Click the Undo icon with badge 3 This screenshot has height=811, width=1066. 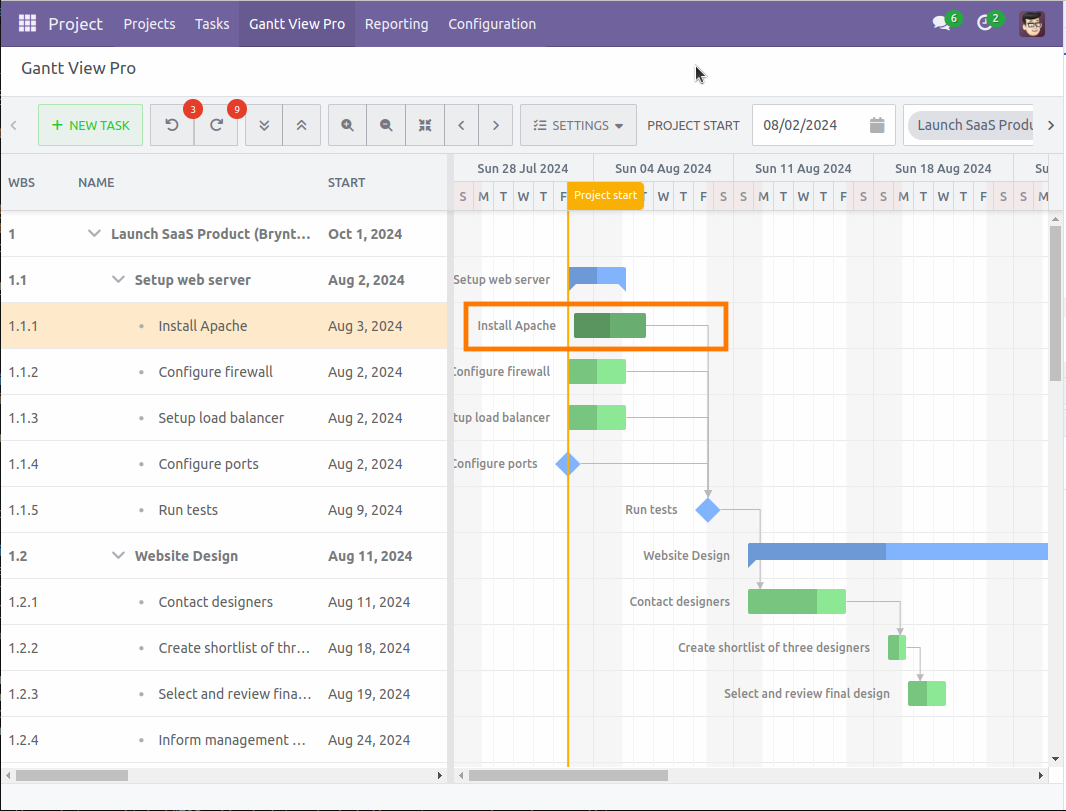tap(172, 125)
